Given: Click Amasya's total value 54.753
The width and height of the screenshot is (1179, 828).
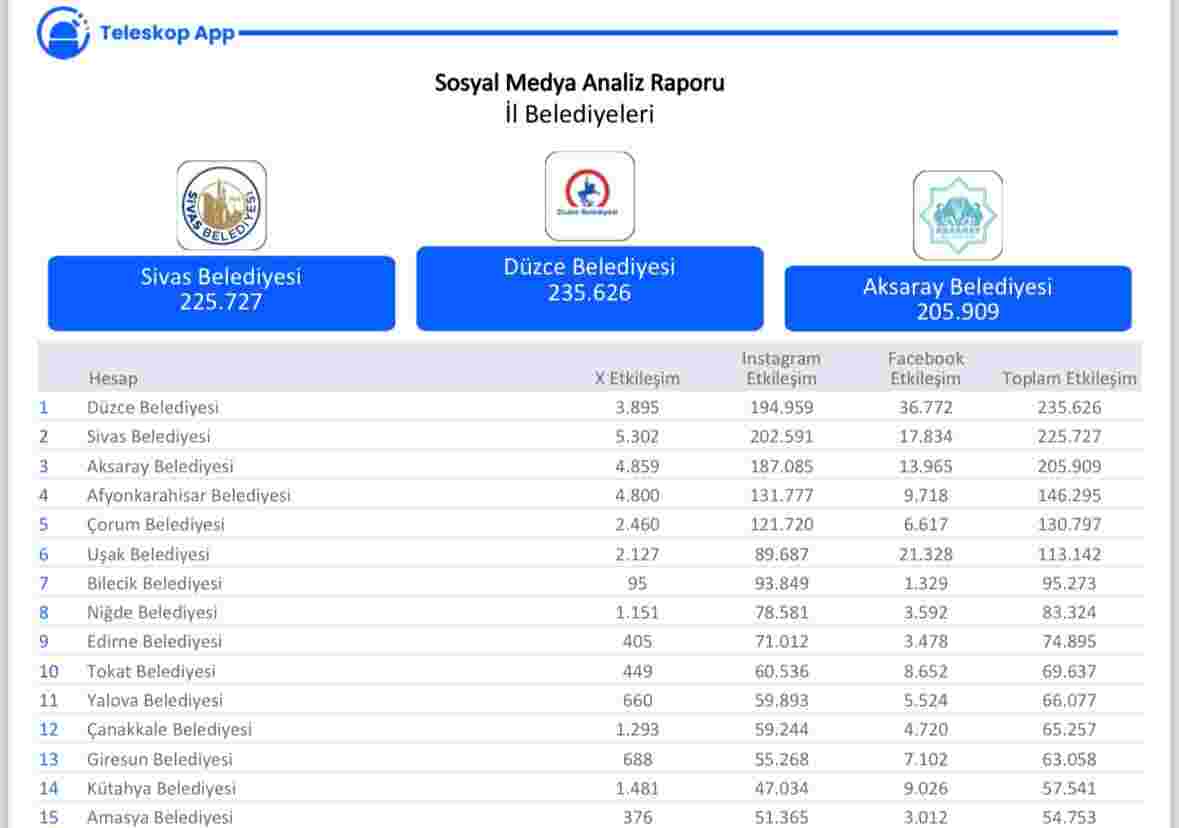Looking at the screenshot, I should [1069, 817].
